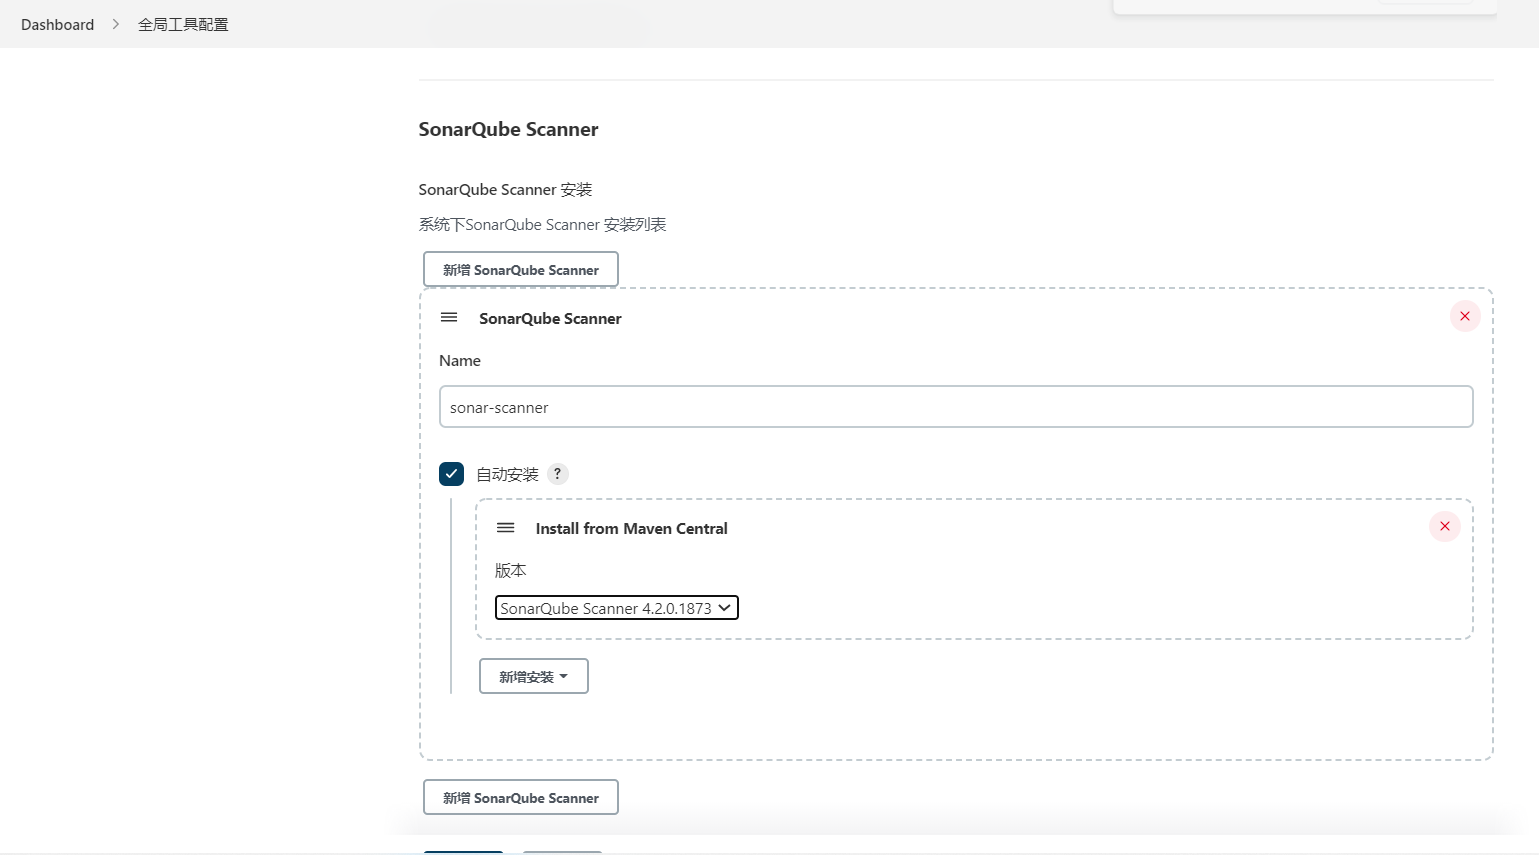This screenshot has height=855, width=1539.
Task: Click the Install from Maven Central title
Action: [631, 528]
